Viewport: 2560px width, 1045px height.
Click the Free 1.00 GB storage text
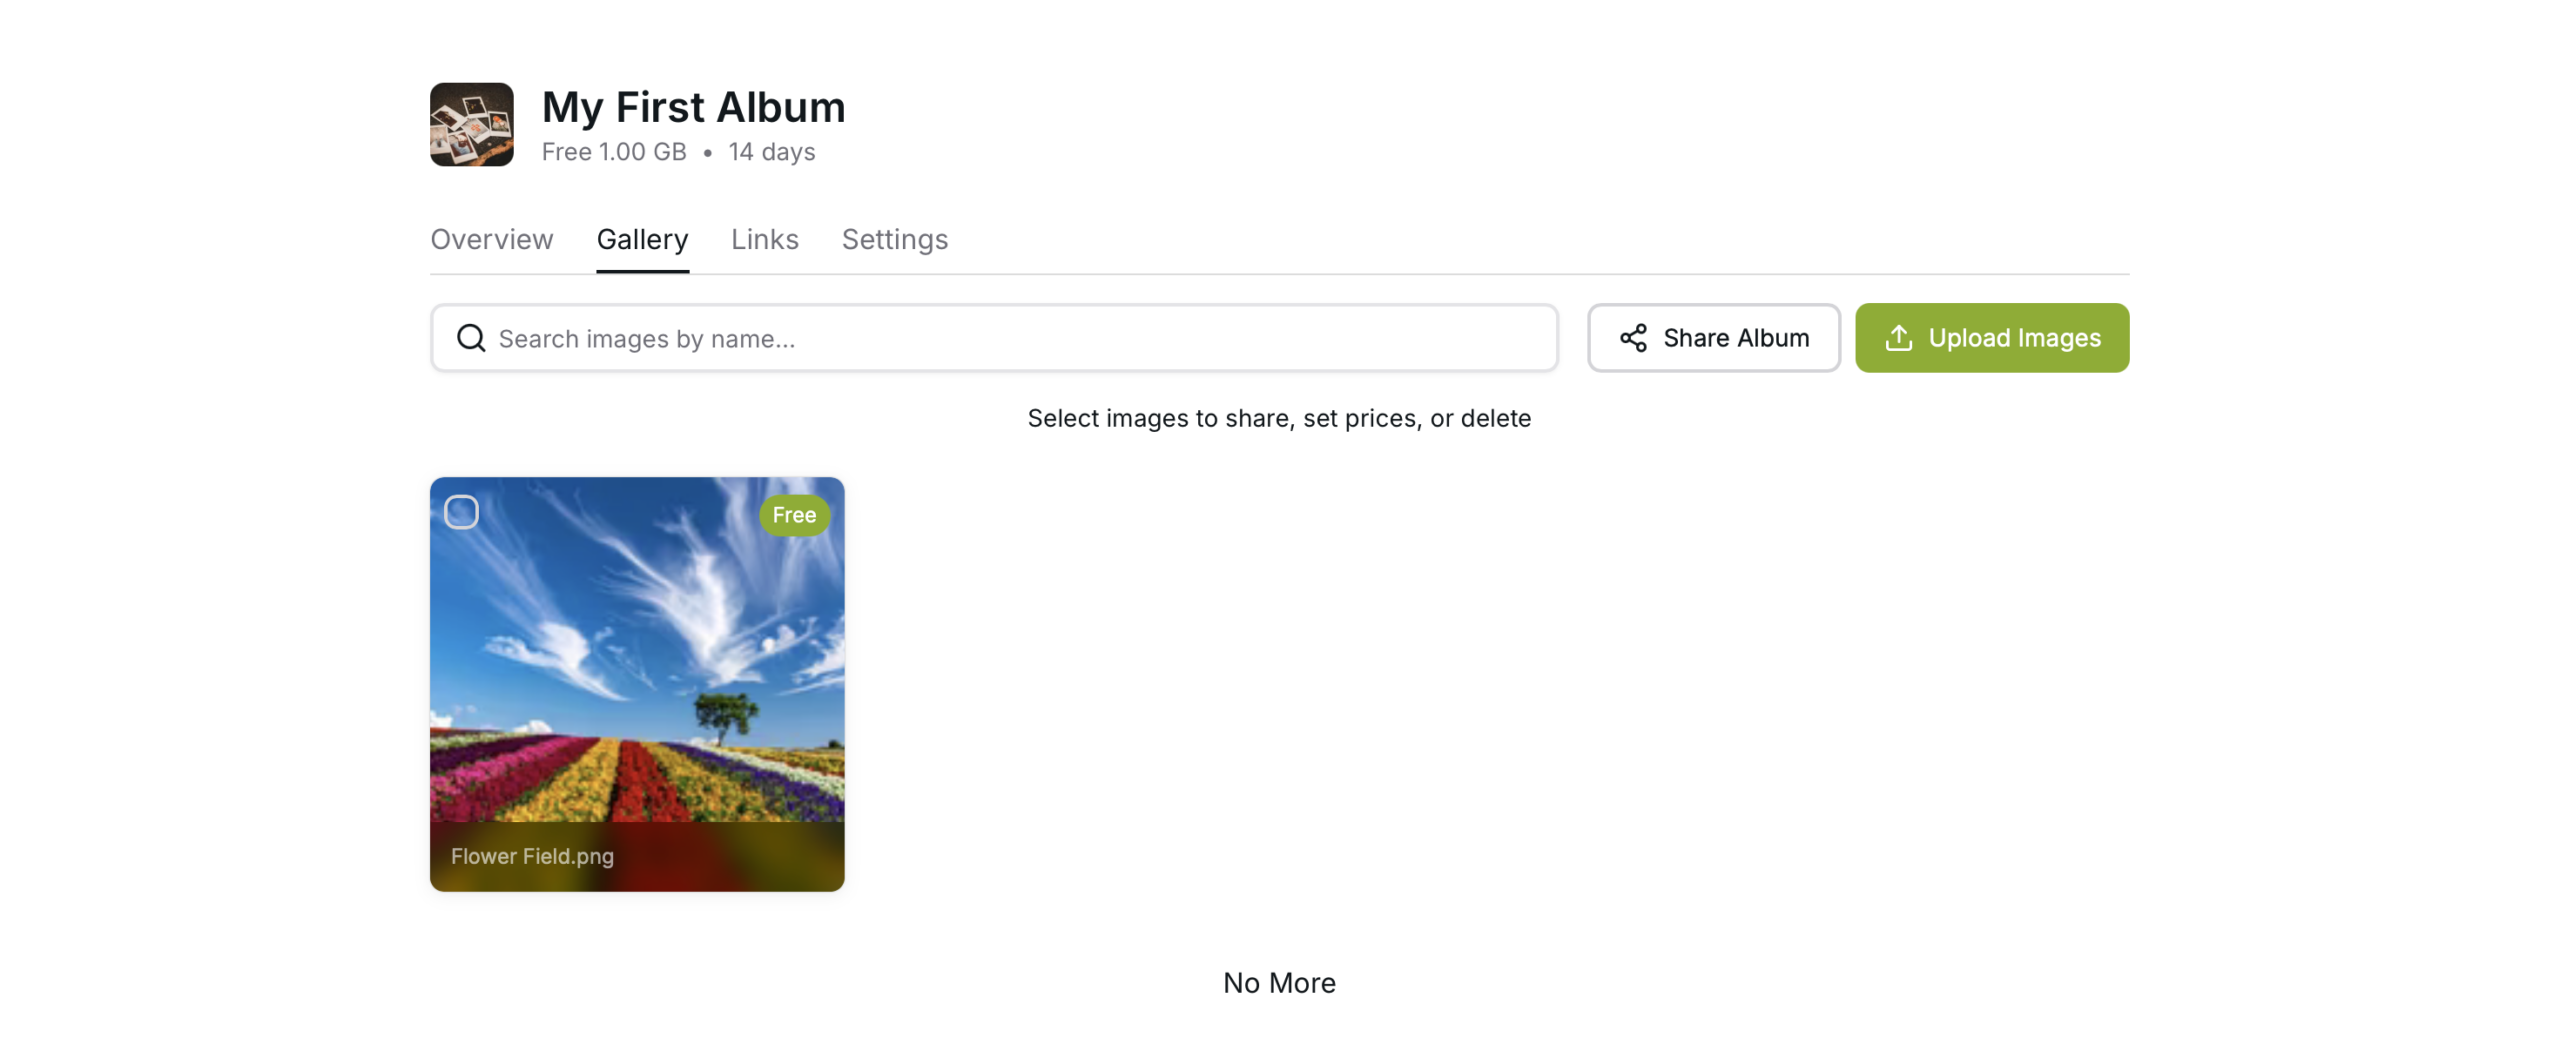(x=613, y=152)
